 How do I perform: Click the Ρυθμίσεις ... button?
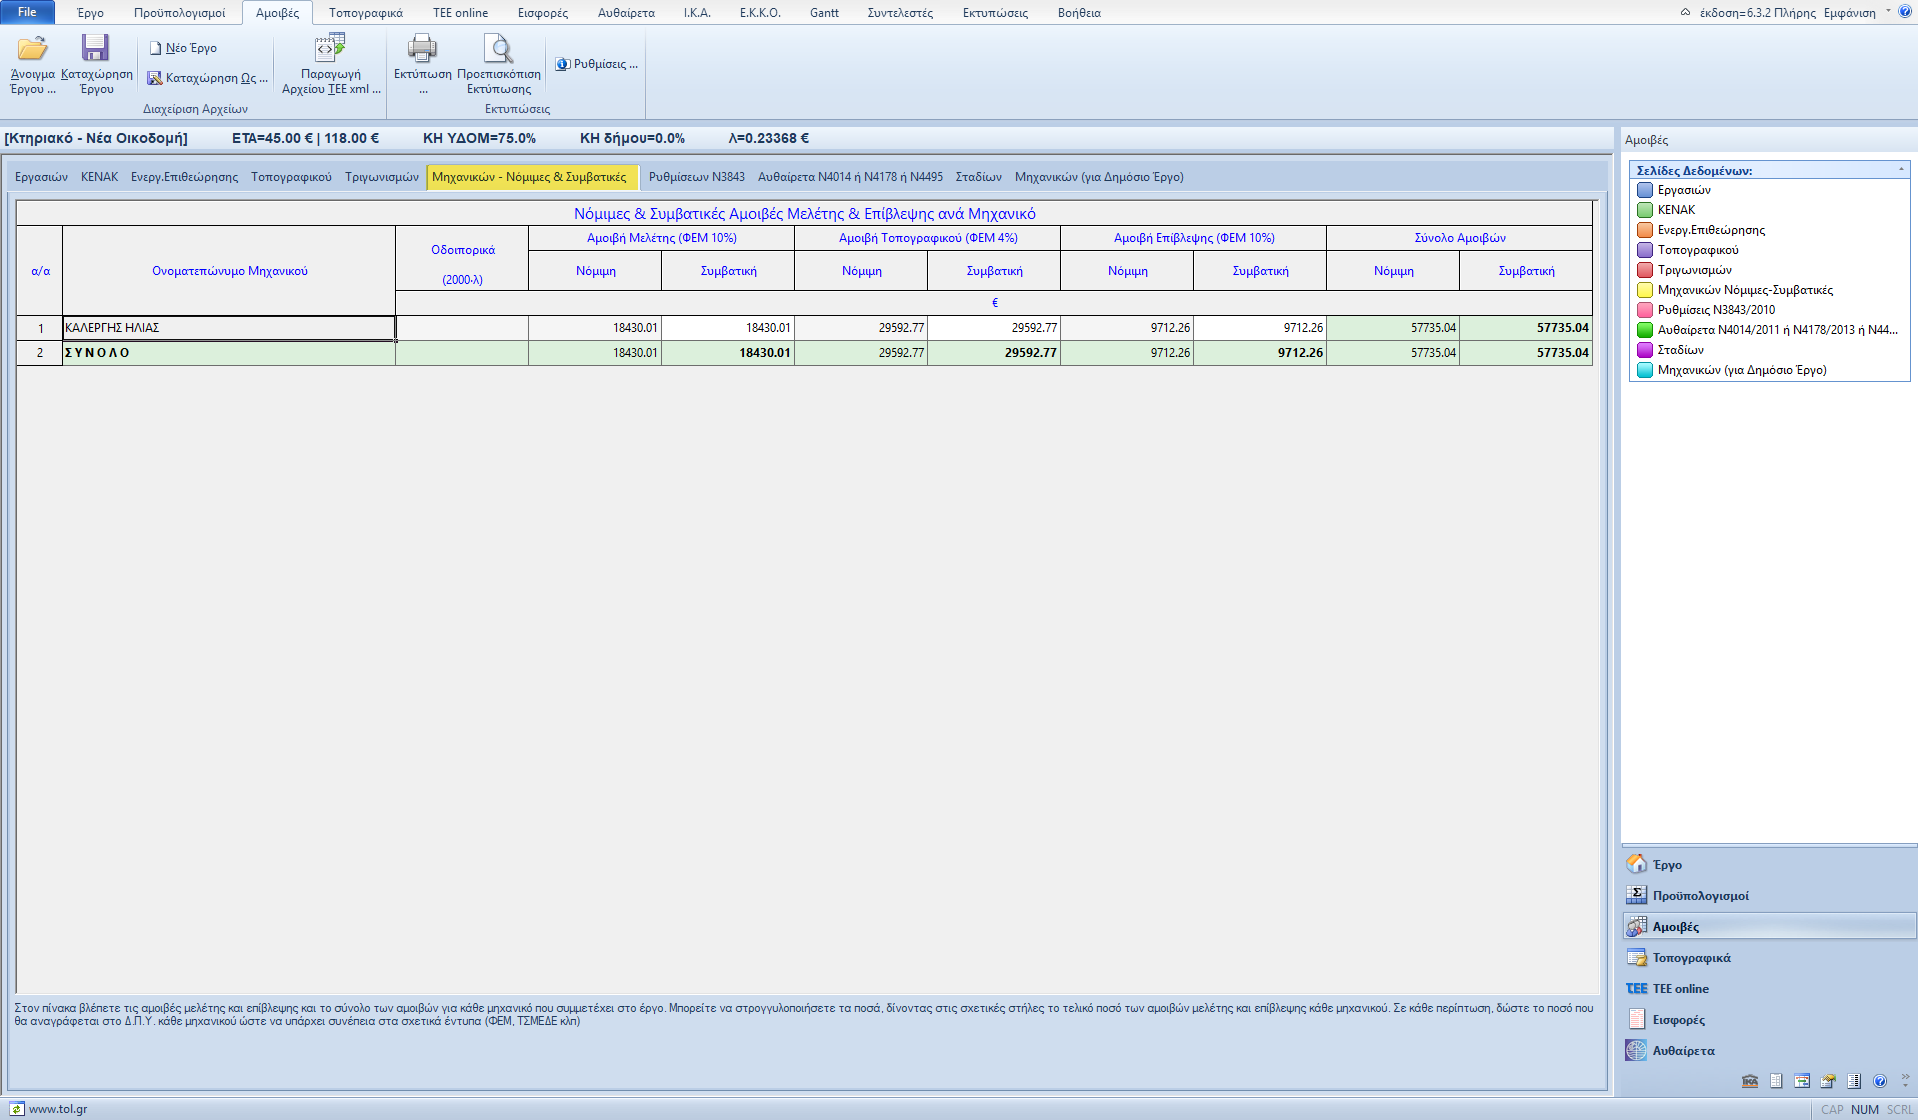coord(597,64)
